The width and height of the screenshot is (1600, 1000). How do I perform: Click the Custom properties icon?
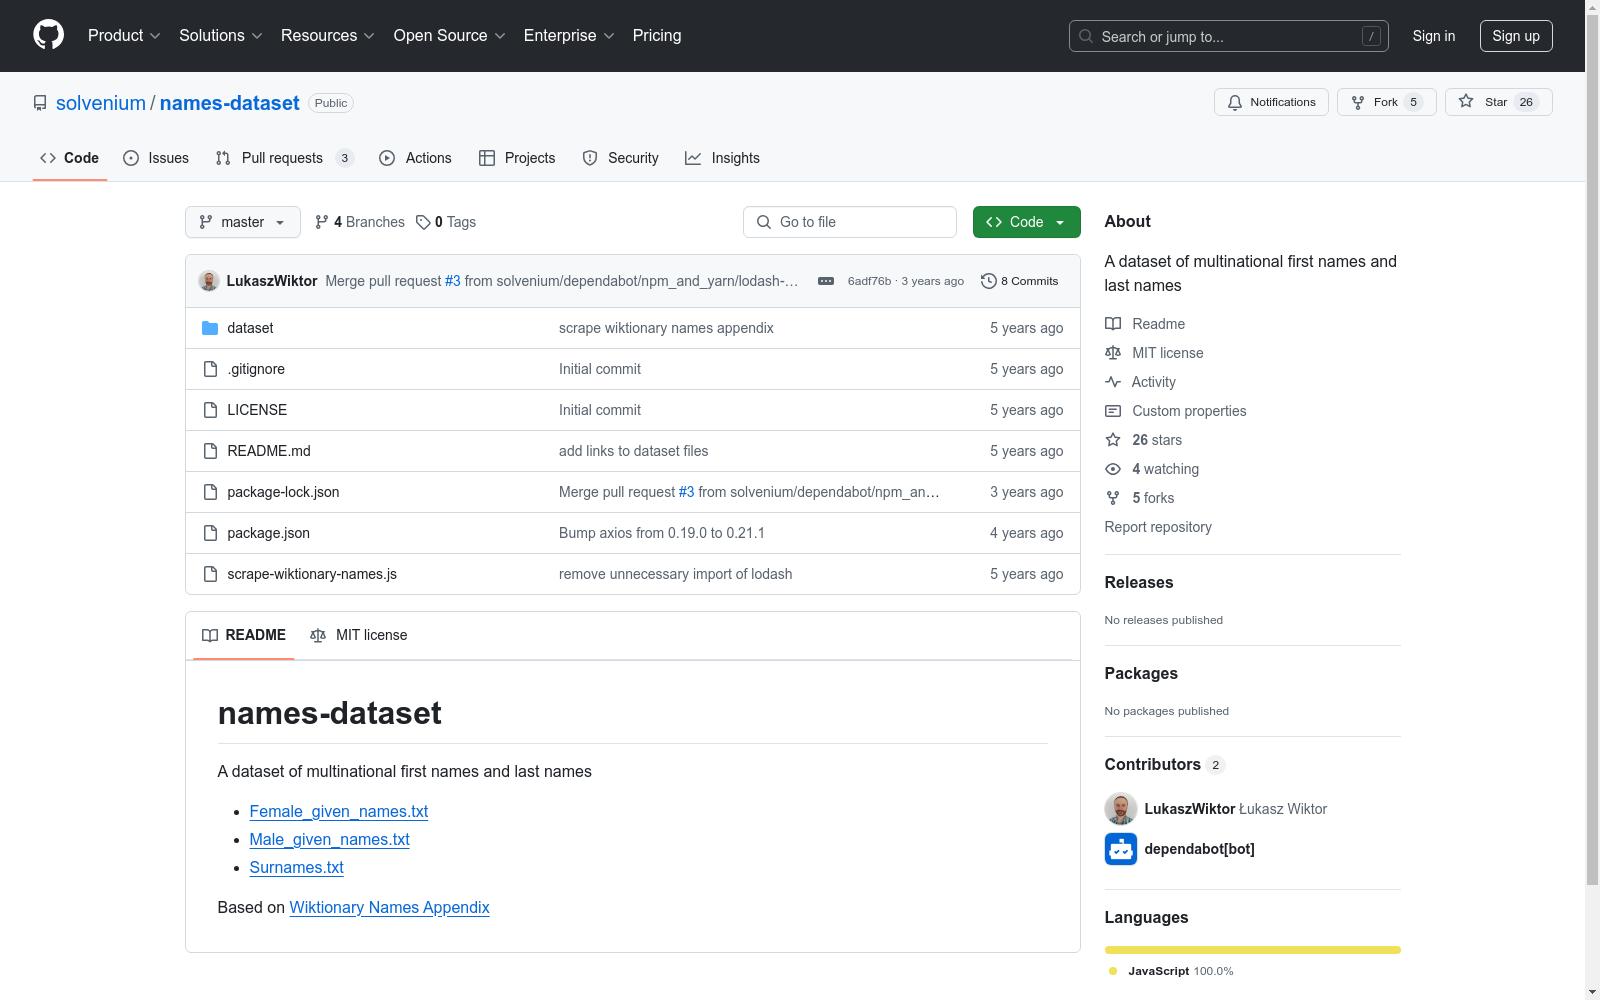1113,411
